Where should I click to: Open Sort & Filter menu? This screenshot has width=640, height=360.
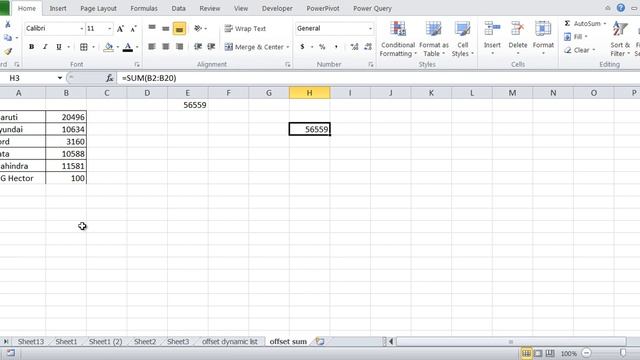click(x=620, y=39)
